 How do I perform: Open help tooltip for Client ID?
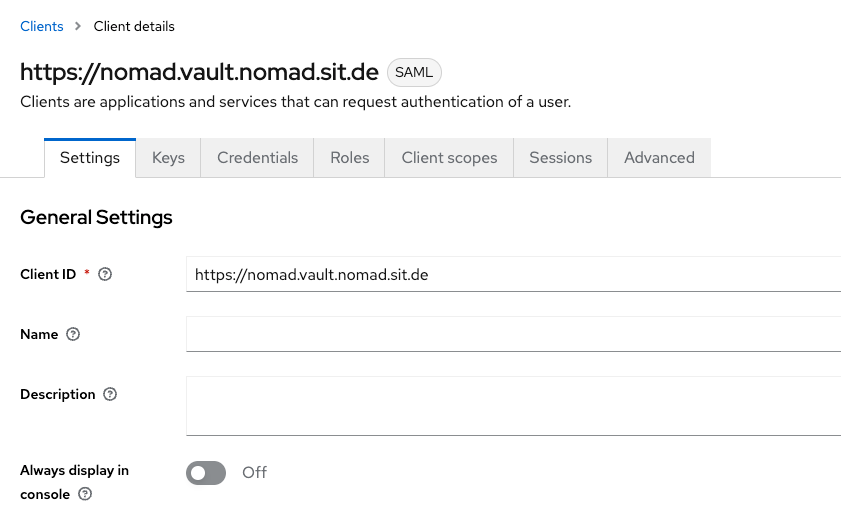(105, 274)
